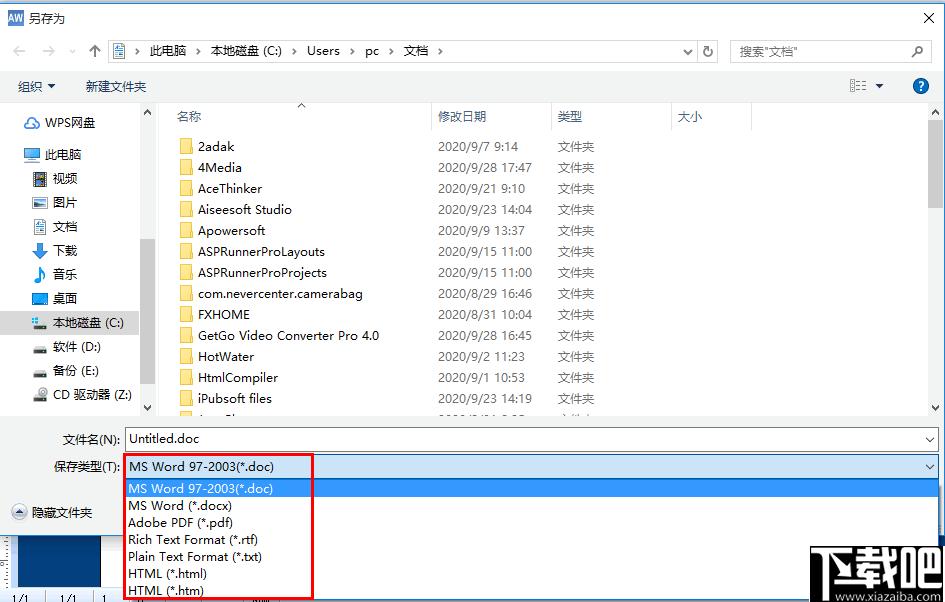Choose MS Word 97-2003(*.doc) list option
The height and width of the screenshot is (602, 945).
pos(532,489)
